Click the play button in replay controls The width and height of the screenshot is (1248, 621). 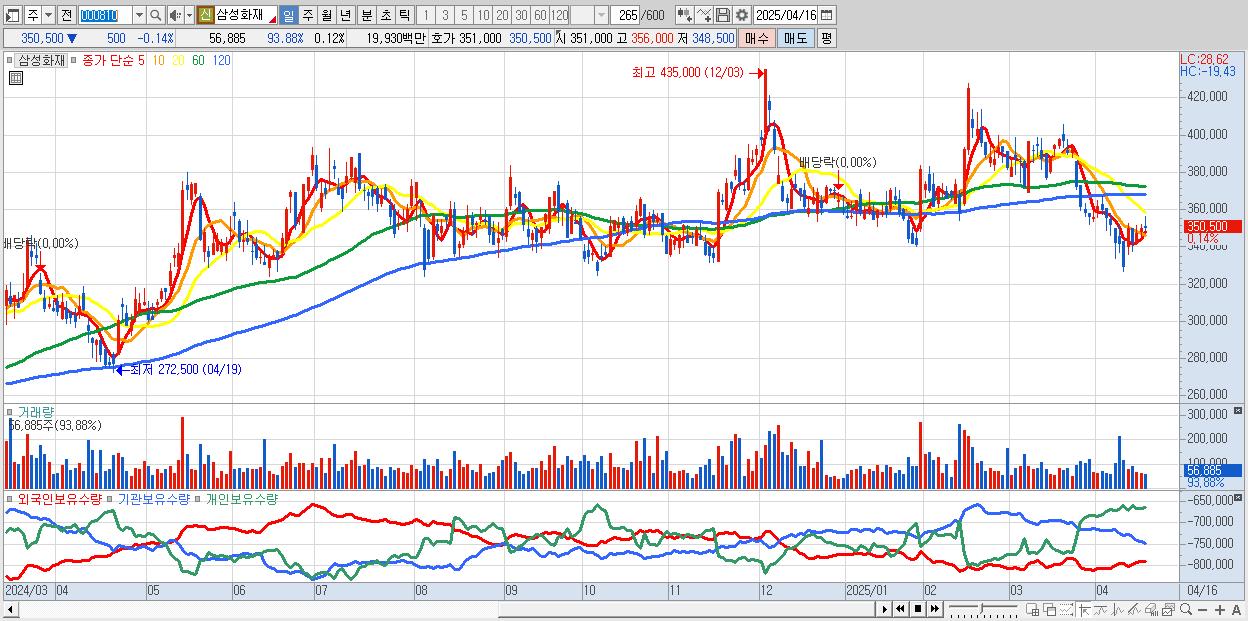(885, 608)
